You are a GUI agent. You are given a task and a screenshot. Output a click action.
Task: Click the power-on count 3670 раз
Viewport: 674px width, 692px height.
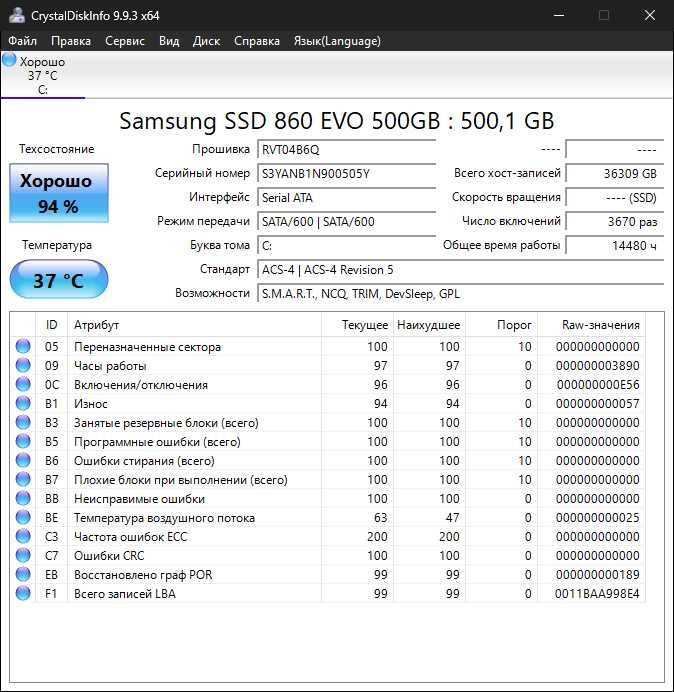[x=614, y=221]
